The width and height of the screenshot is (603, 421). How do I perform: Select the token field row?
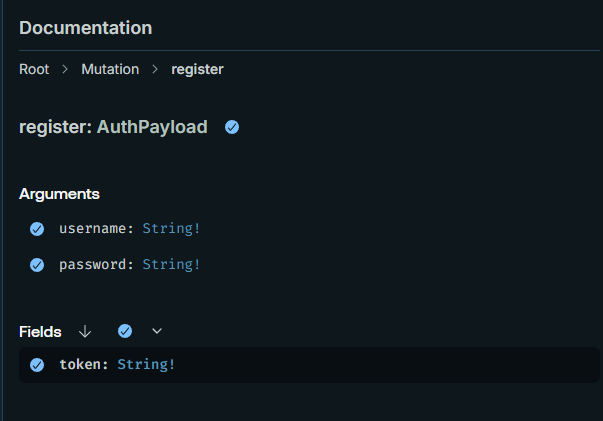(309, 365)
